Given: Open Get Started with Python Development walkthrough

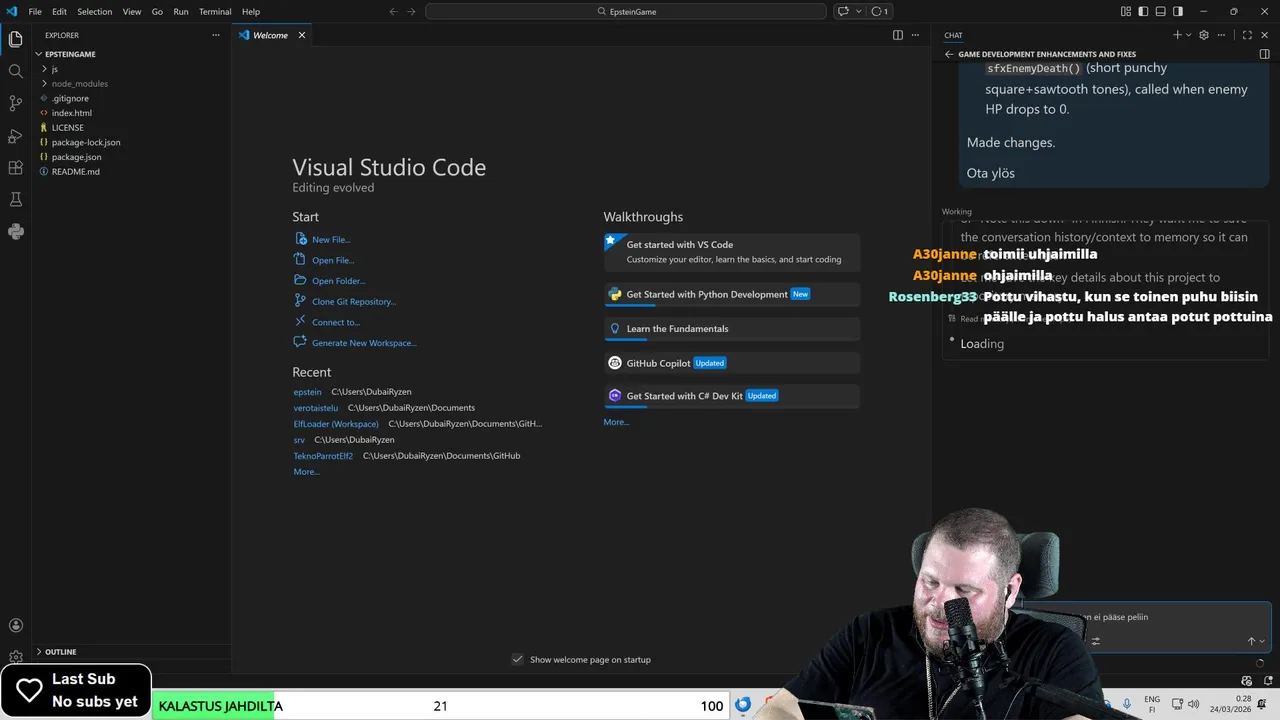Looking at the screenshot, I should (731, 294).
